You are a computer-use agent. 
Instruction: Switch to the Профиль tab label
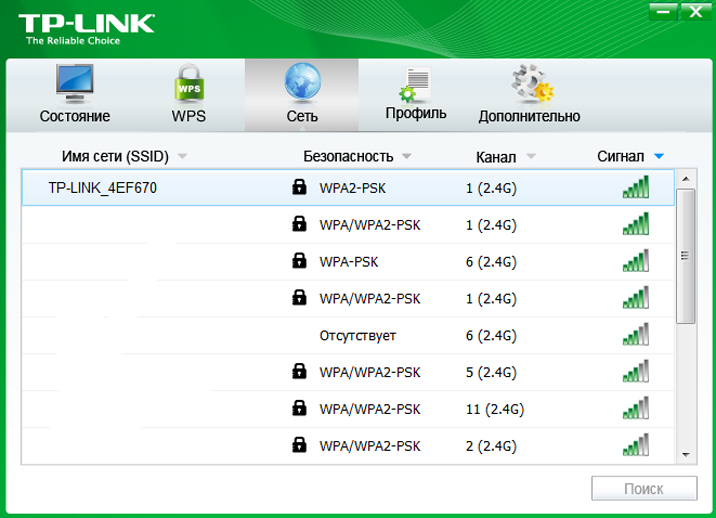point(416,113)
